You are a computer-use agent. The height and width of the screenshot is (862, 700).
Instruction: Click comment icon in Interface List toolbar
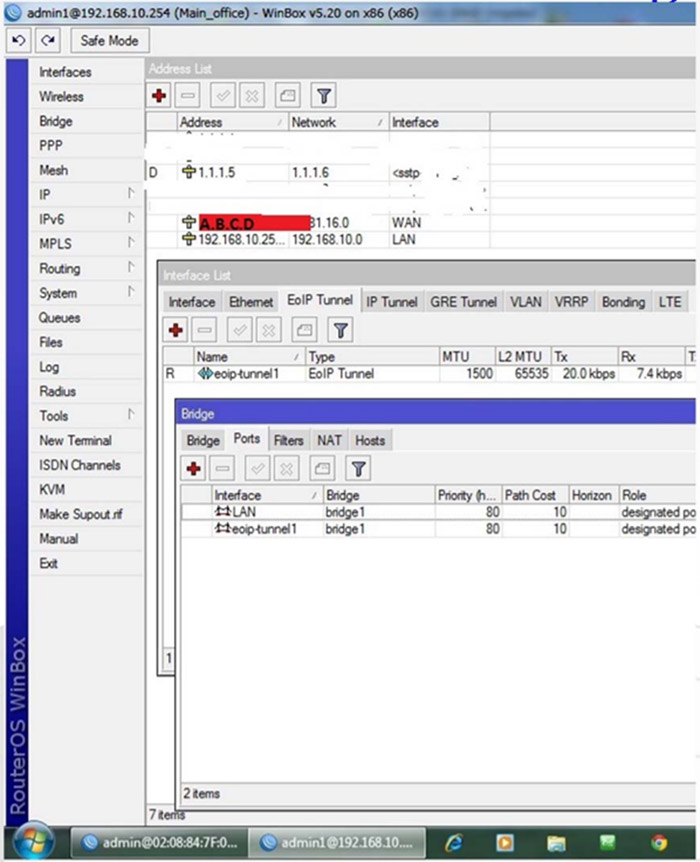point(304,330)
